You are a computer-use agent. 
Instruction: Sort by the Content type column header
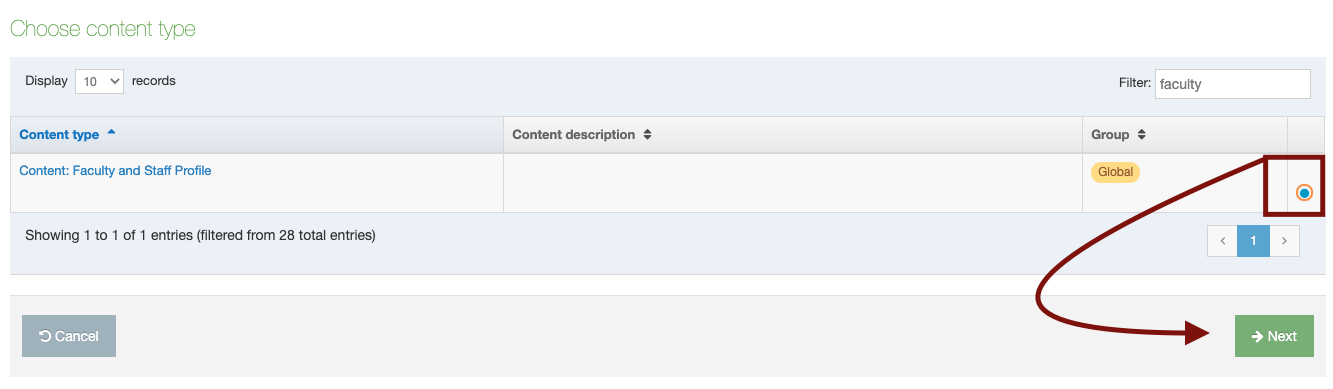pos(59,135)
